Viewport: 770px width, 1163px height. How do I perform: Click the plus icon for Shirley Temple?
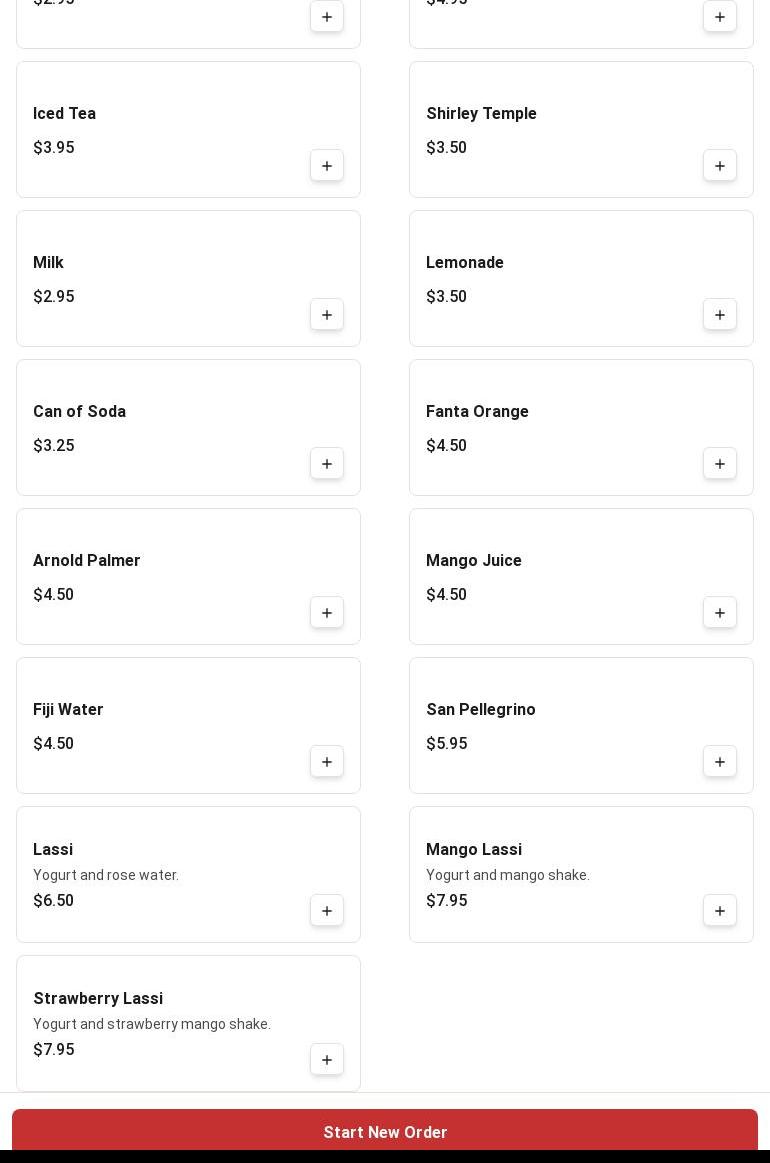point(720,166)
